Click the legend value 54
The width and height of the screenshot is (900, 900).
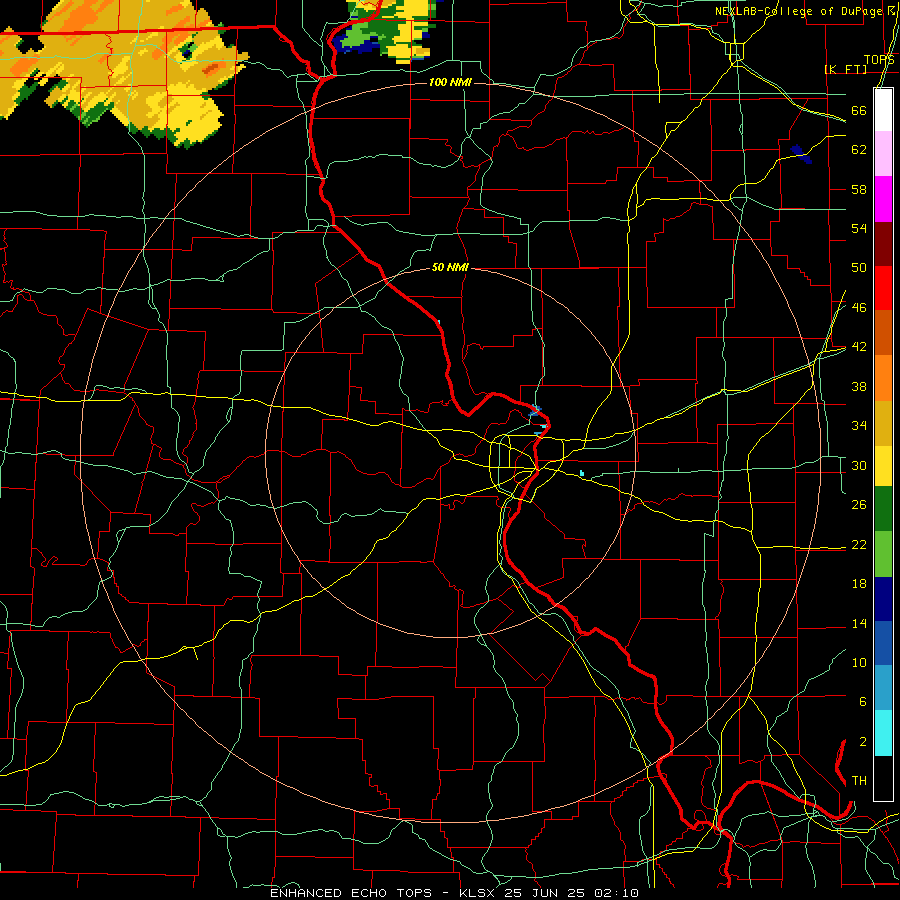click(859, 228)
